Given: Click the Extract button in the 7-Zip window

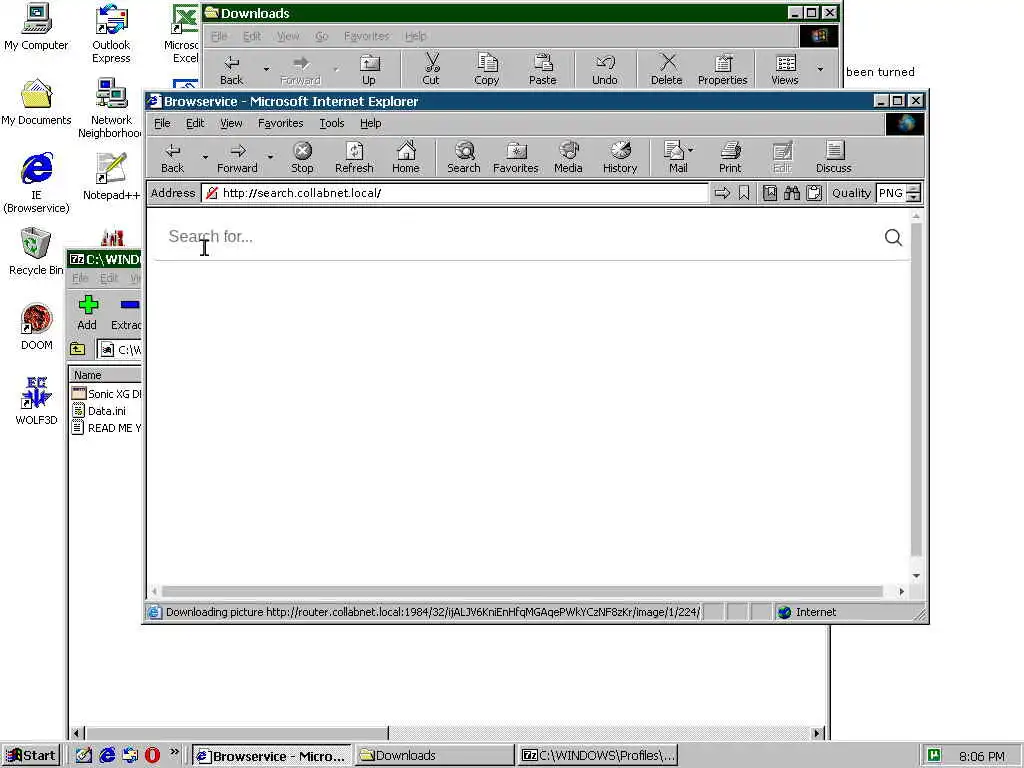Looking at the screenshot, I should 127,313.
